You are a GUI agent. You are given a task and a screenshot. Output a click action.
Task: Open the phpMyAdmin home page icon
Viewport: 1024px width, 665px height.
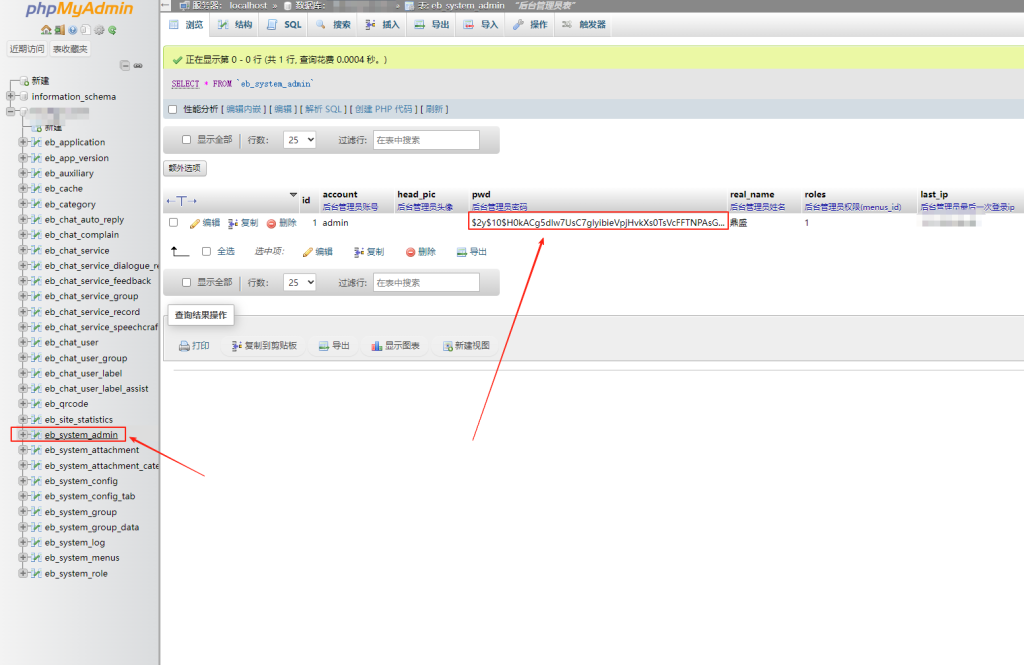point(46,30)
